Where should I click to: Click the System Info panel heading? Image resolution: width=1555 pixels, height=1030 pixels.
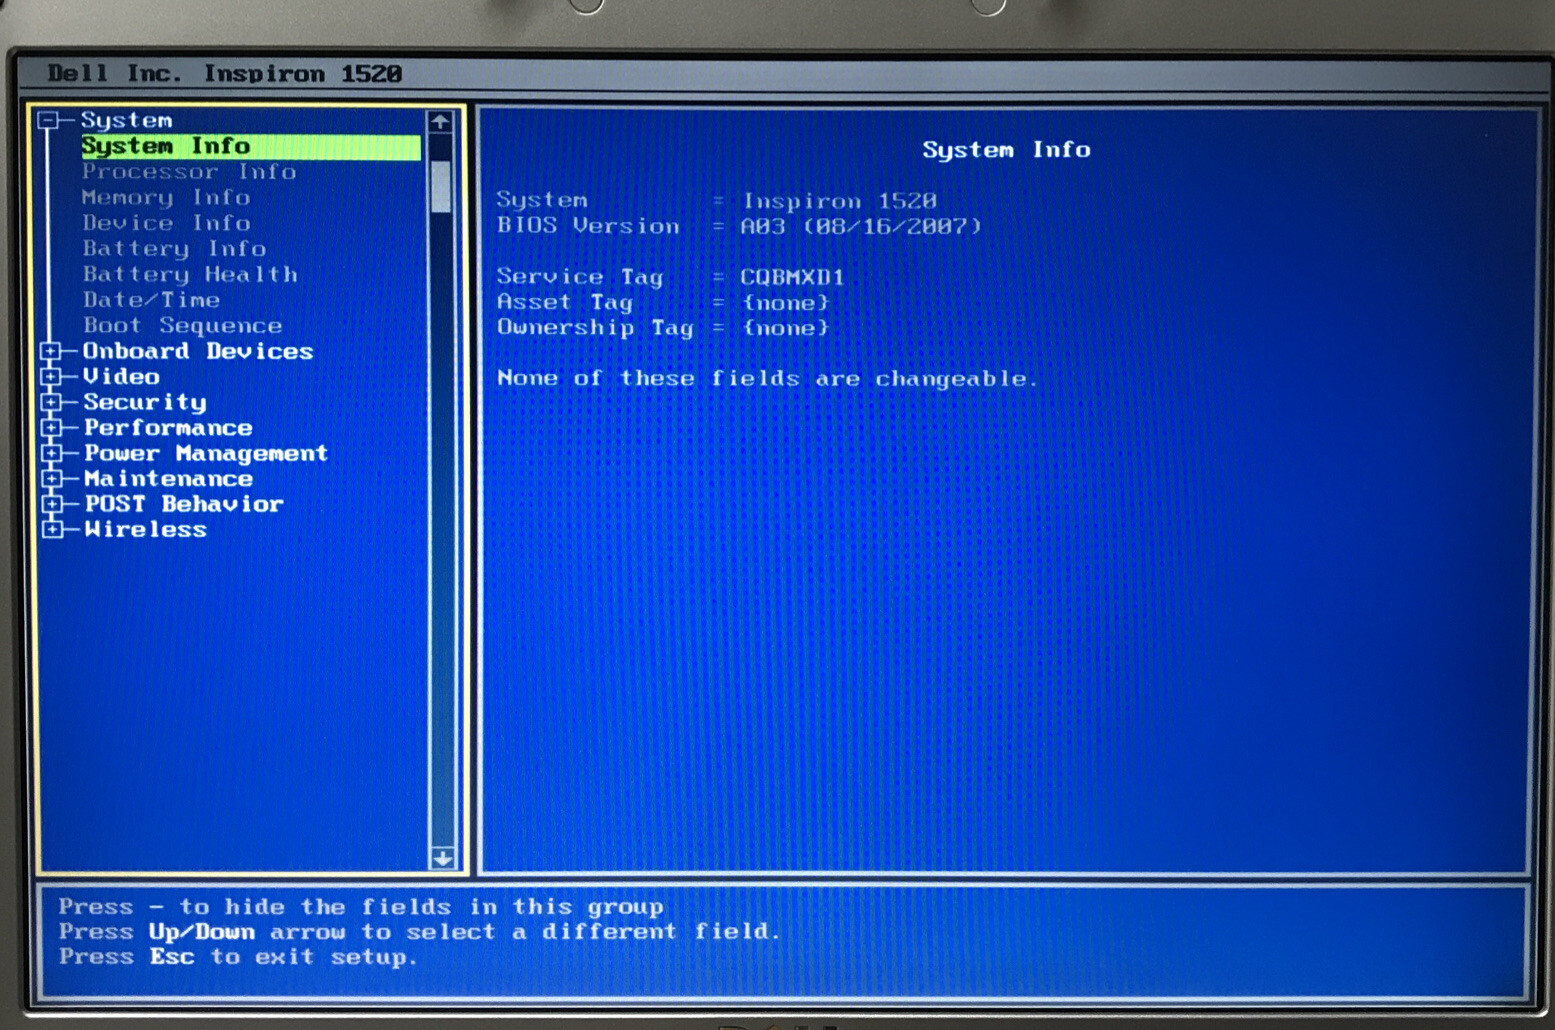tap(1006, 150)
